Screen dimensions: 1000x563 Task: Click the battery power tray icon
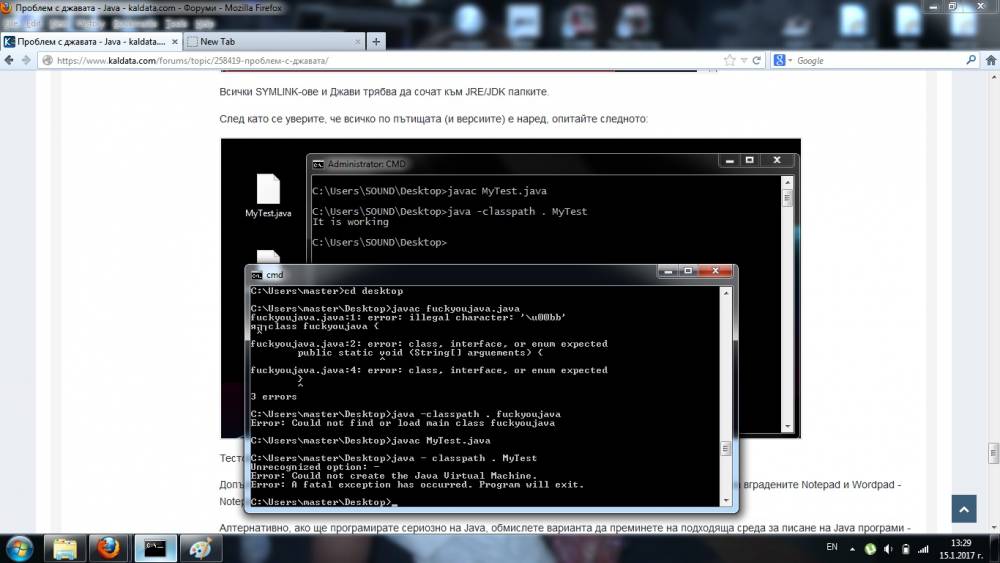point(905,548)
